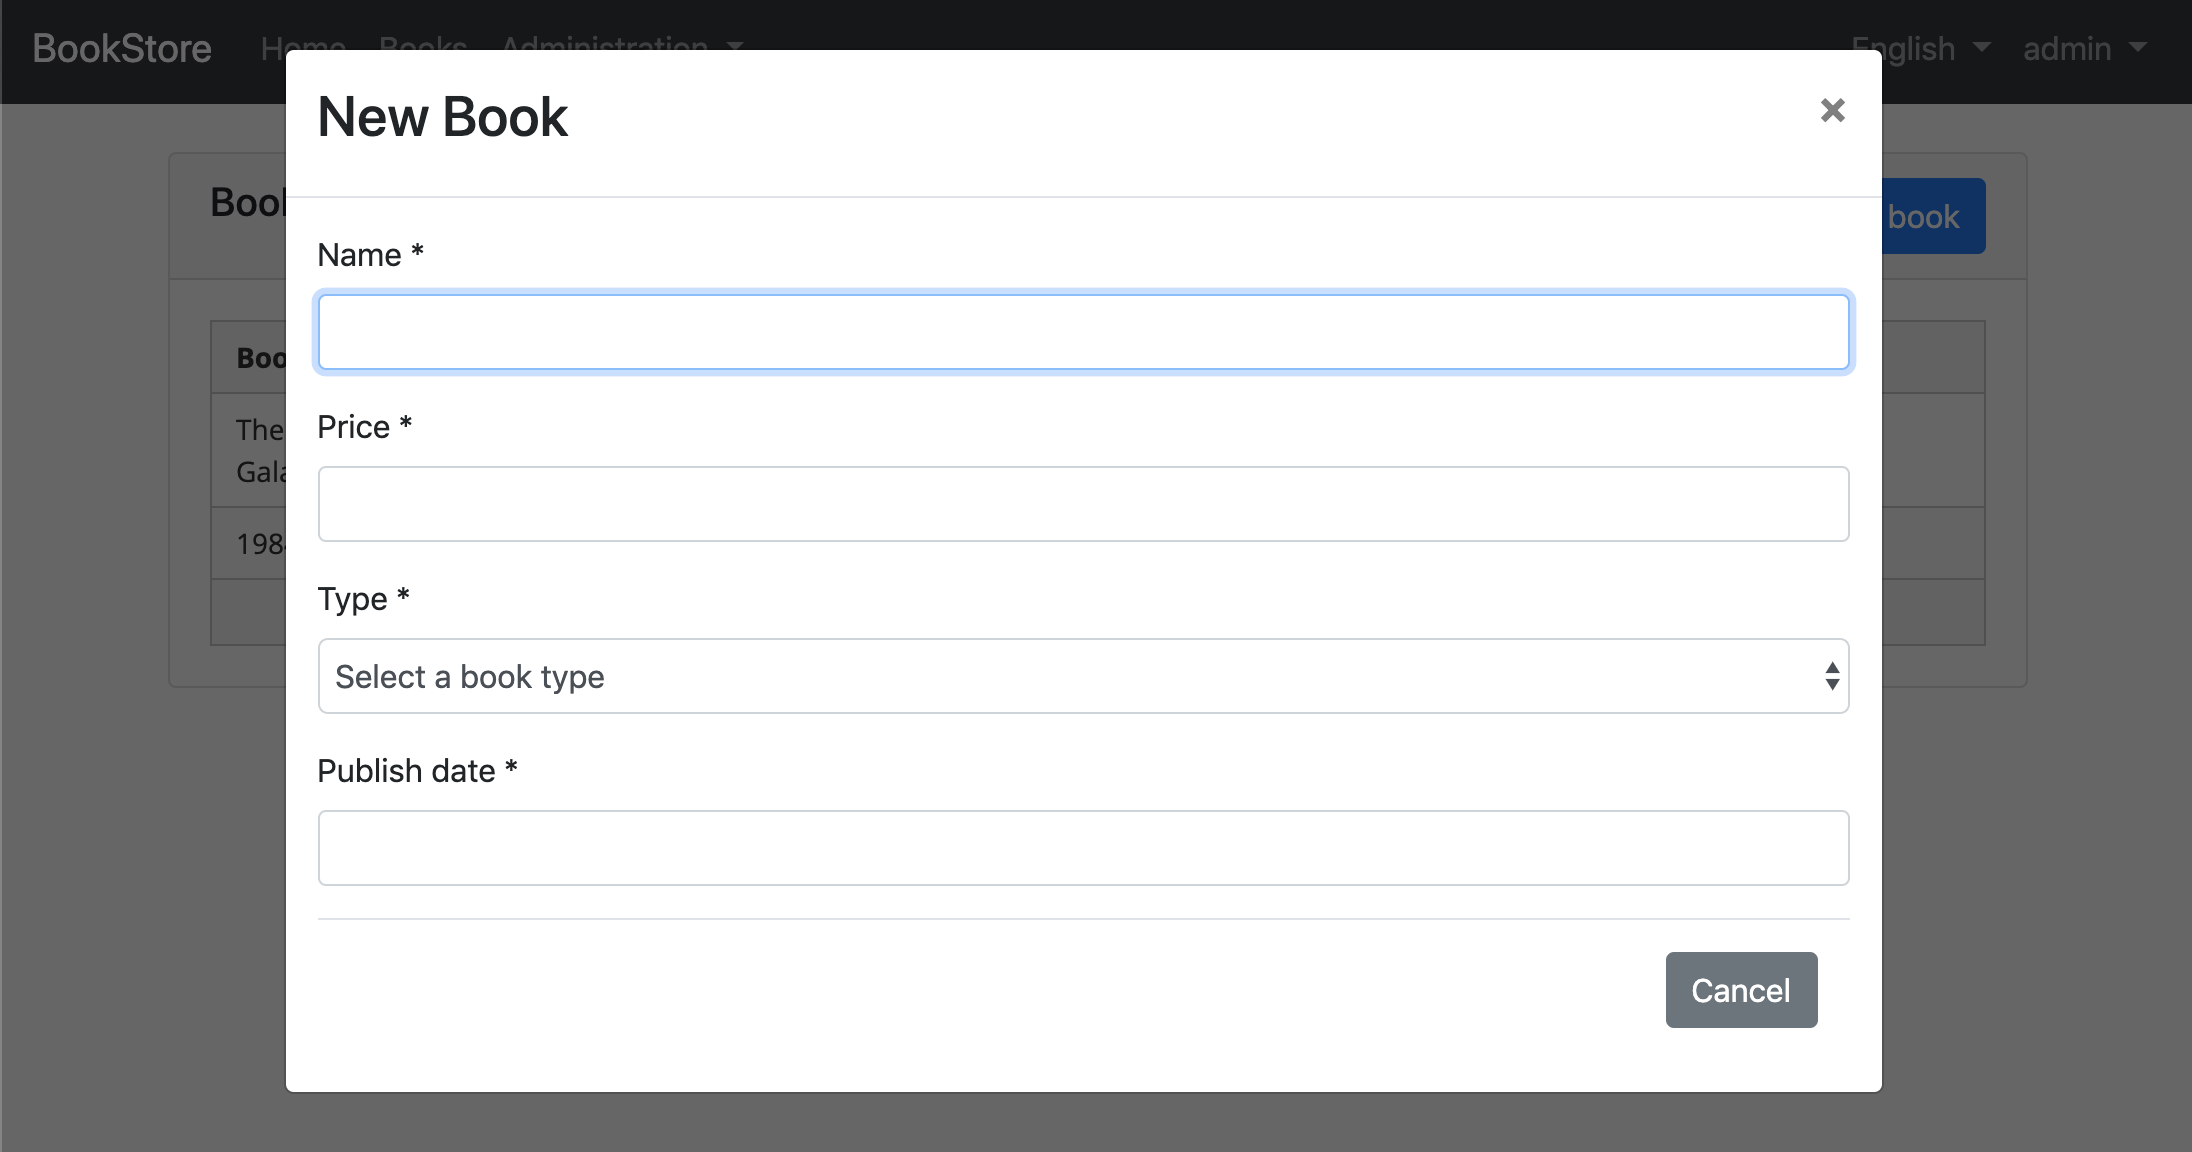Click the 'New Book' dialog title
This screenshot has height=1152, width=2192.
tap(442, 117)
